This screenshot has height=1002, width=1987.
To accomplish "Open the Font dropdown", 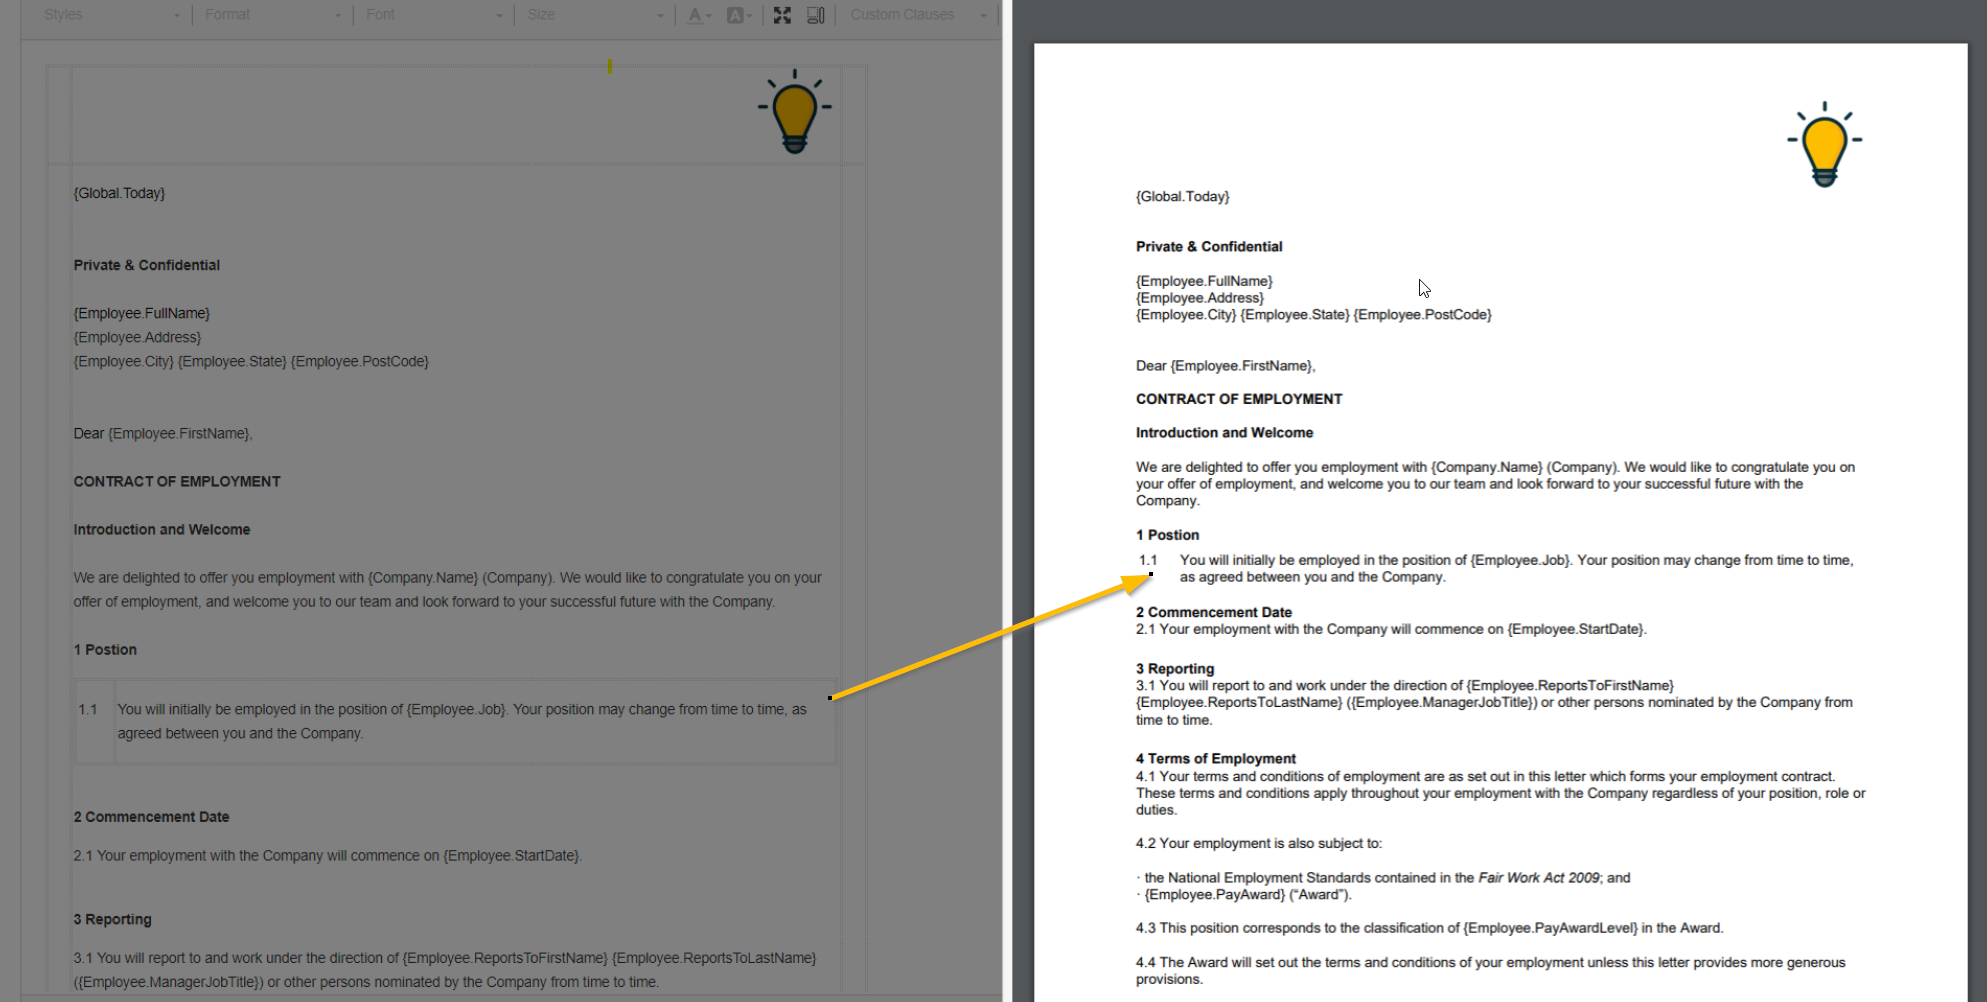I will click(x=433, y=15).
